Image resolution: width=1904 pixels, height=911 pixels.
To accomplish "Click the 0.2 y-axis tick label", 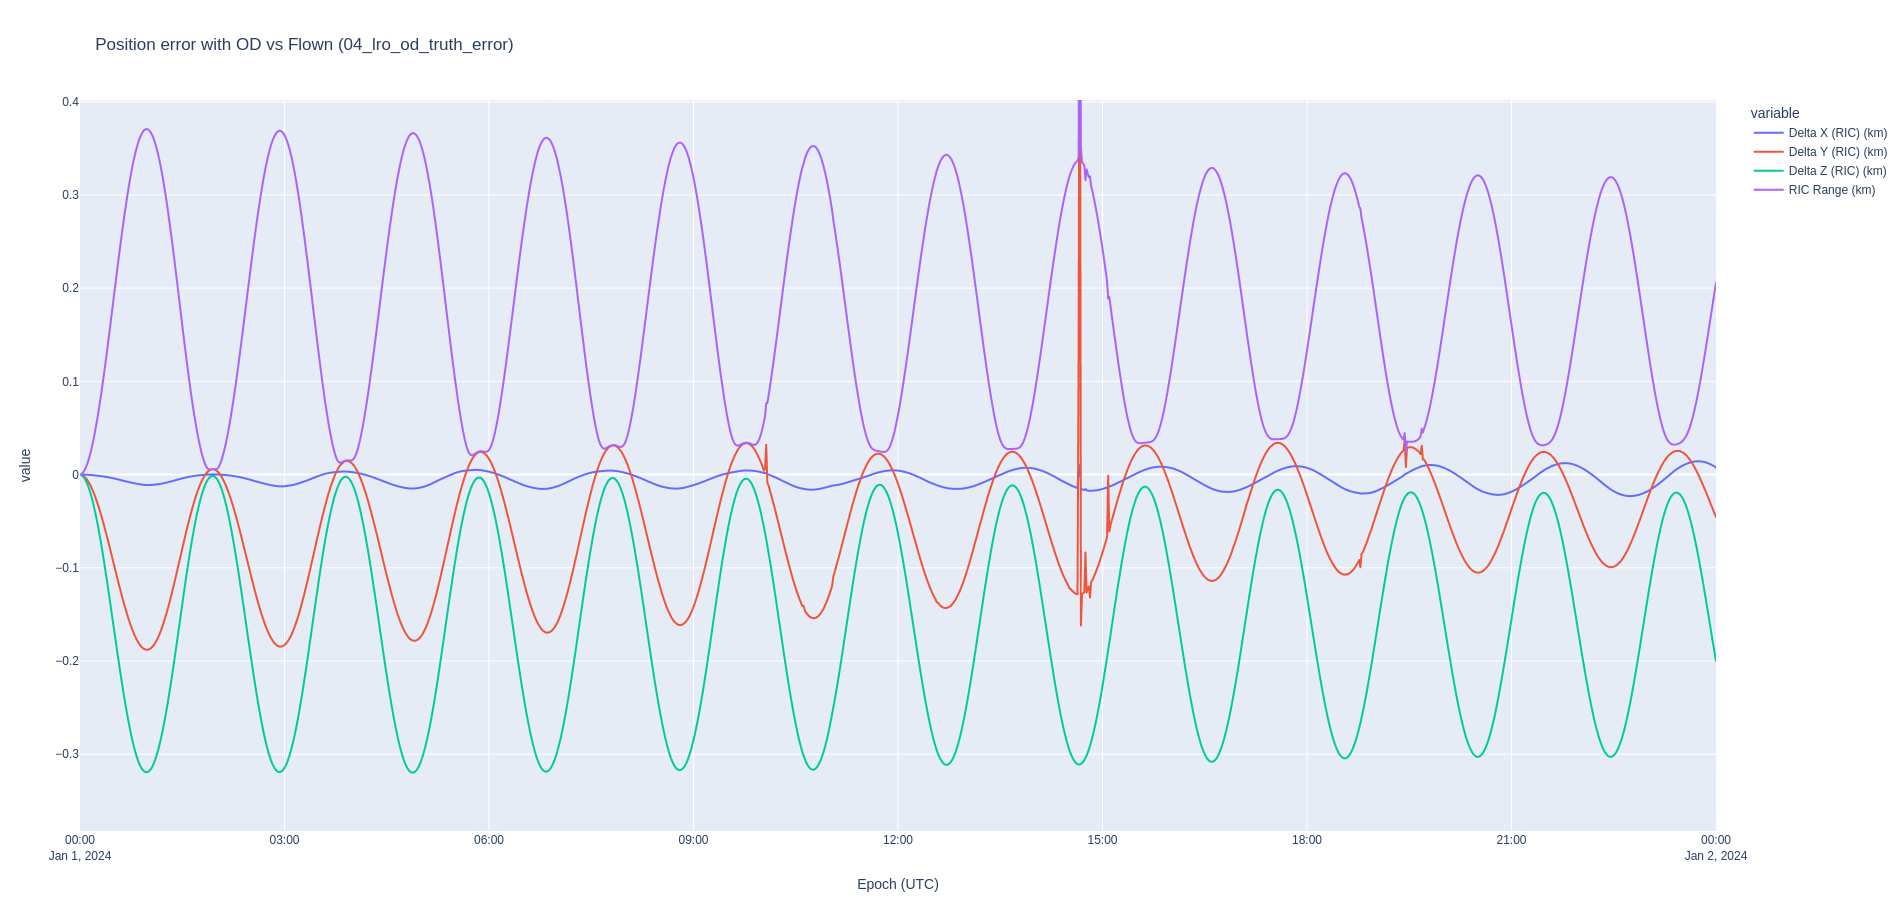I will click(70, 288).
